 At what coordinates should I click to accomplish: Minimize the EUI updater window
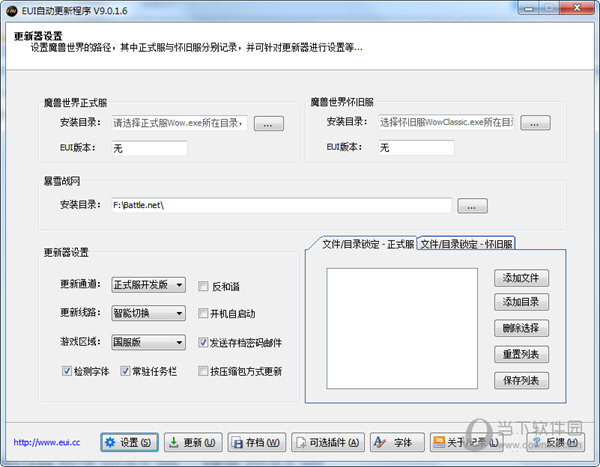tap(529, 8)
